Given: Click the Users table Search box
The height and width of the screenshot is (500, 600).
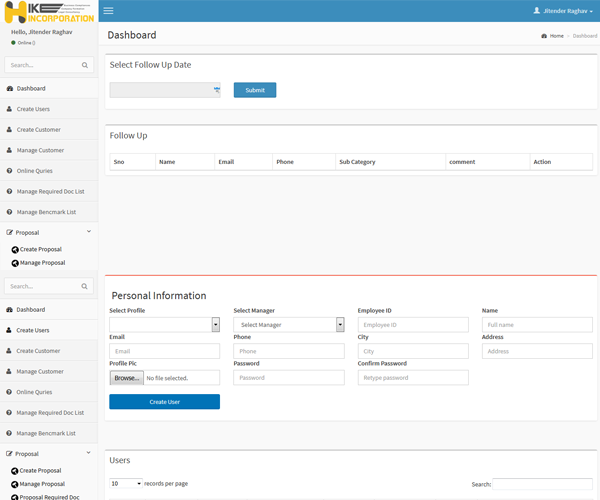Looking at the screenshot, I should click(543, 484).
